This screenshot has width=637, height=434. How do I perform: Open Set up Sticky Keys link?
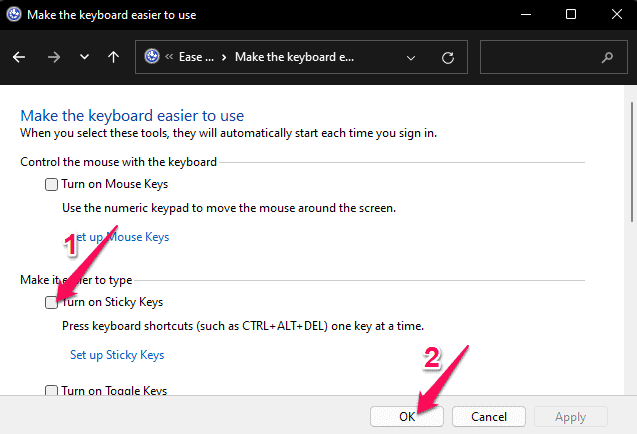pos(117,355)
